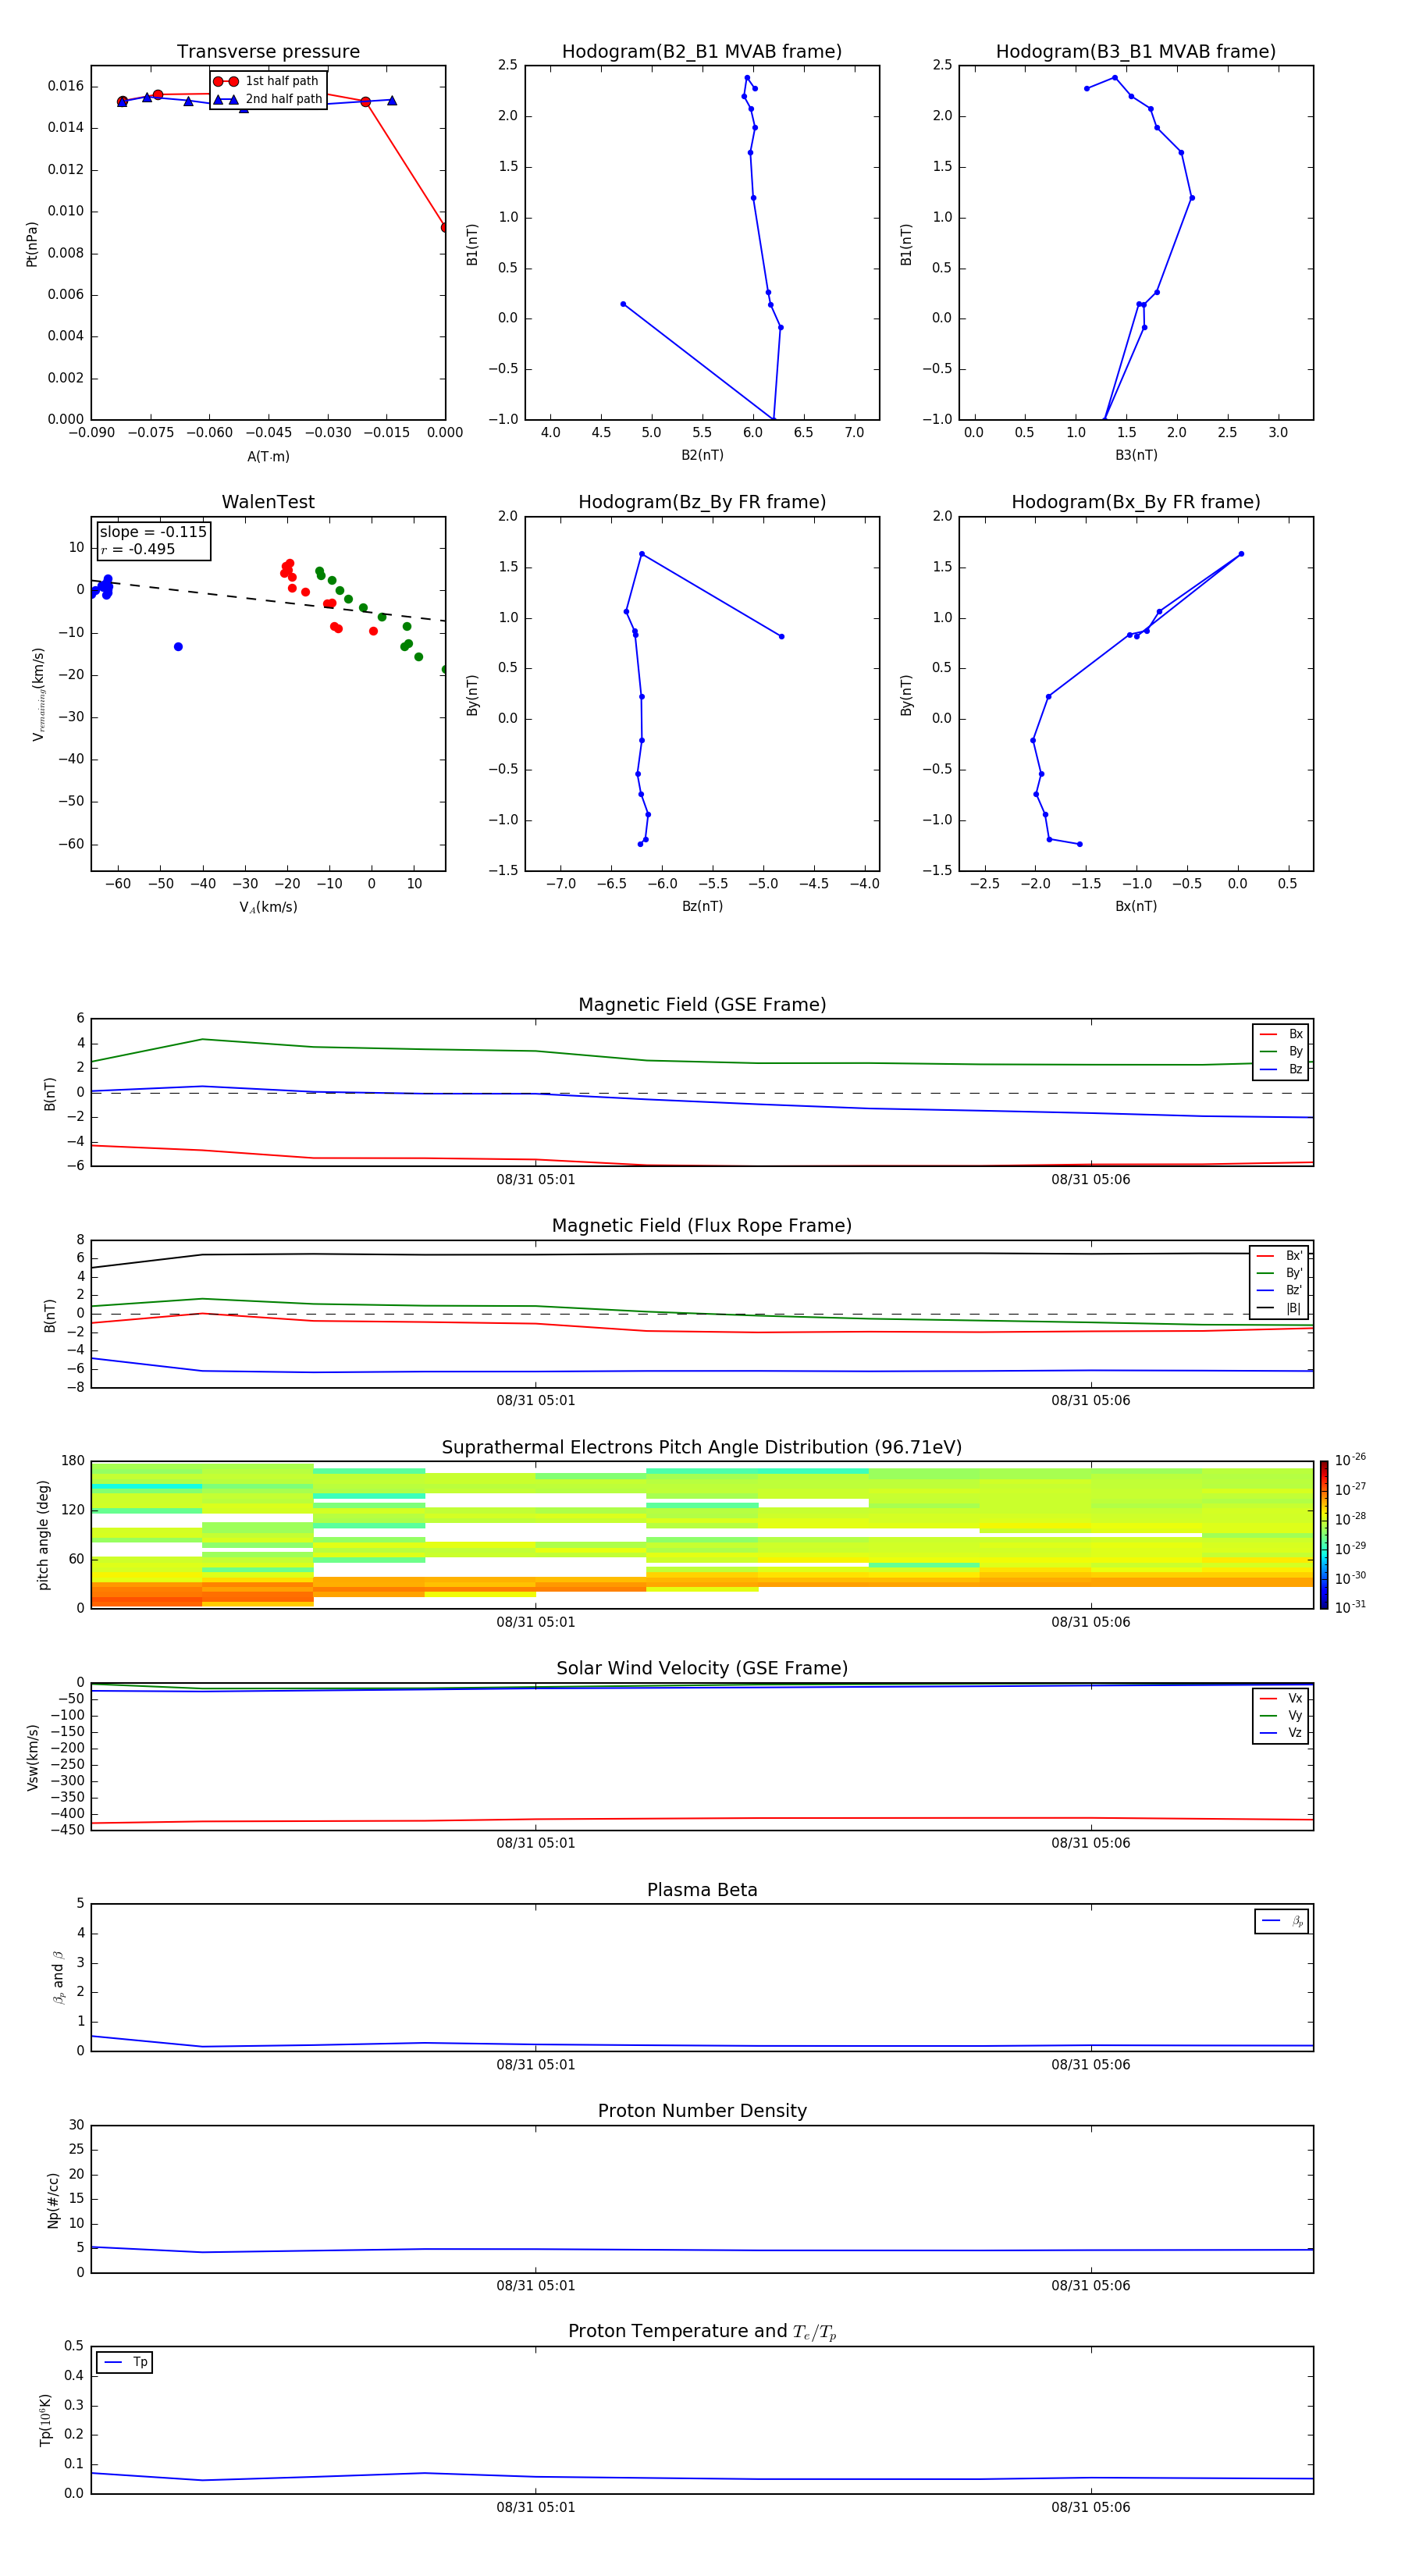
Task: Select the "r = -0.495" annotation
Action: (138, 549)
